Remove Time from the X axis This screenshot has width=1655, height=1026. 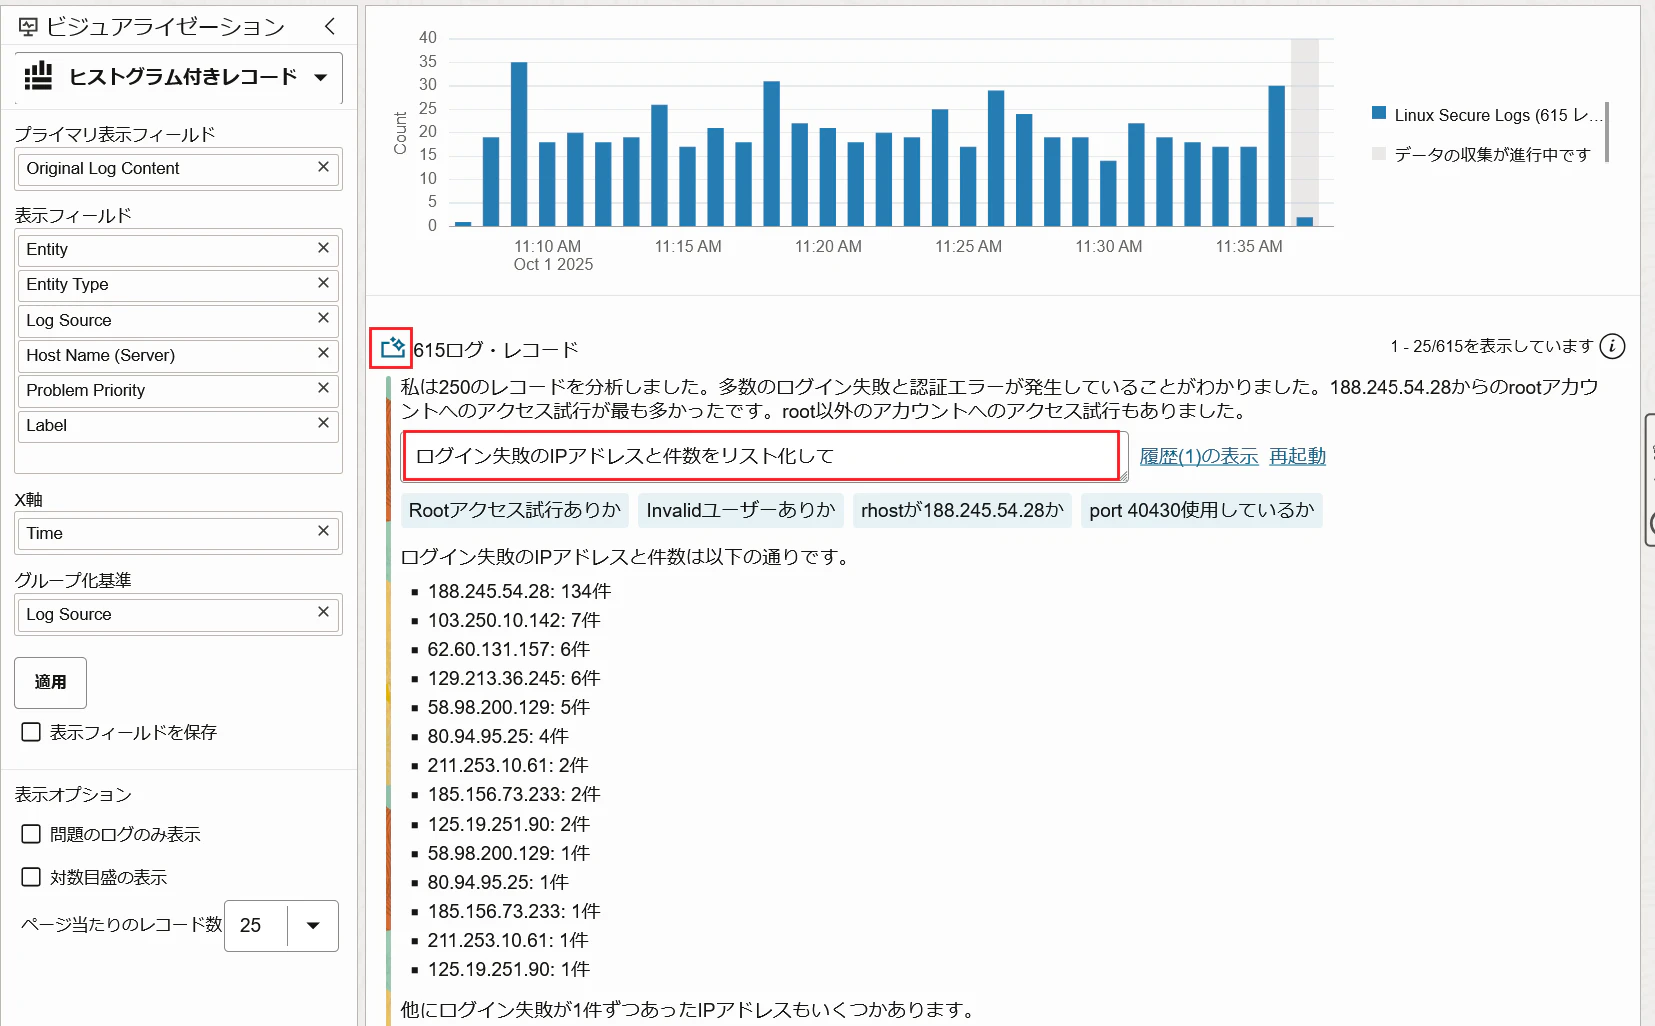323,531
